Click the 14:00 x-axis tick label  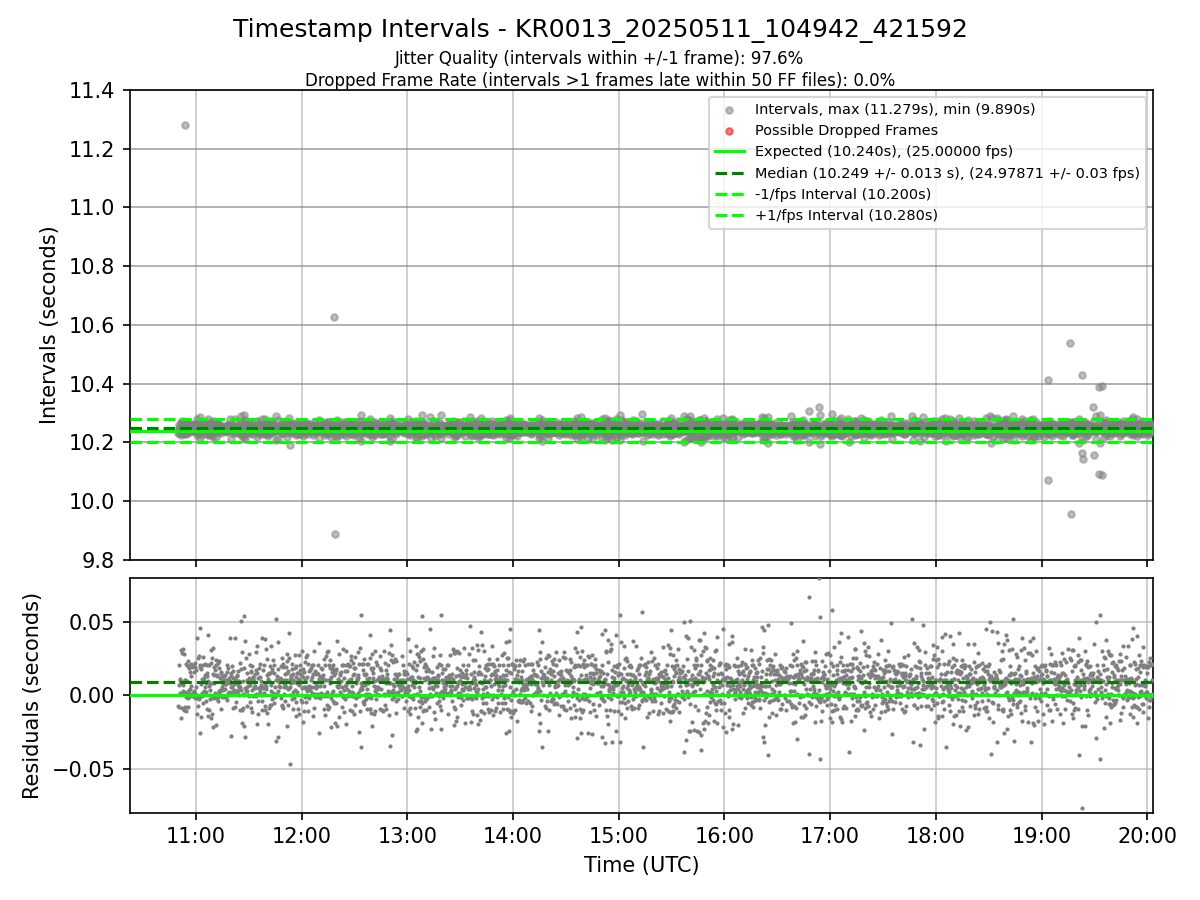[x=513, y=835]
